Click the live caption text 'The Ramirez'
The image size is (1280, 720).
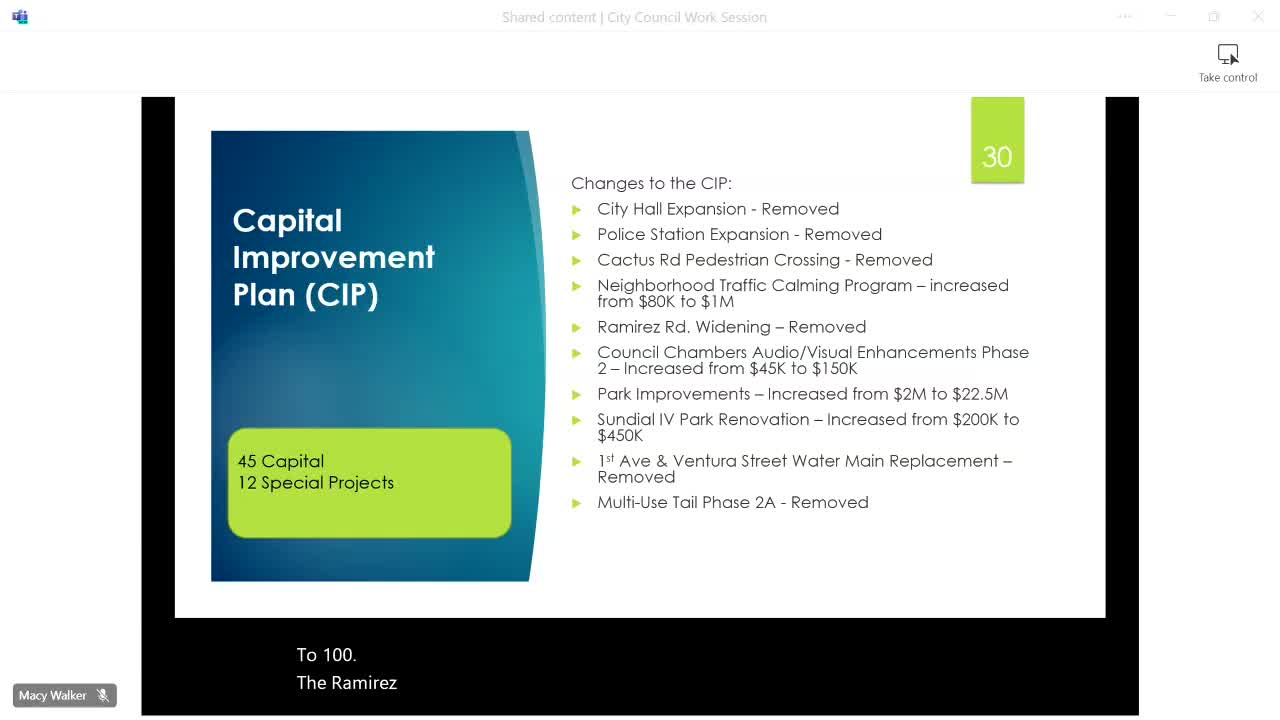347,683
